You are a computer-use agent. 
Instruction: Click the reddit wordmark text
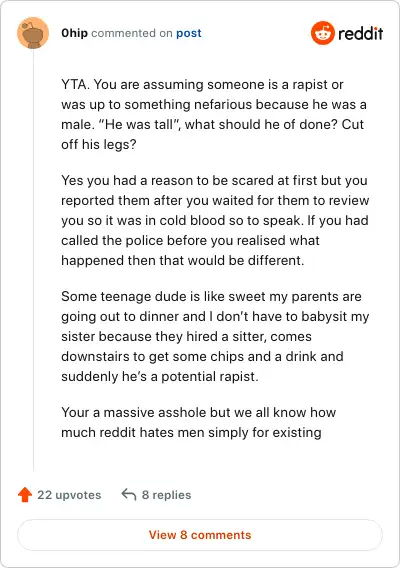361,33
